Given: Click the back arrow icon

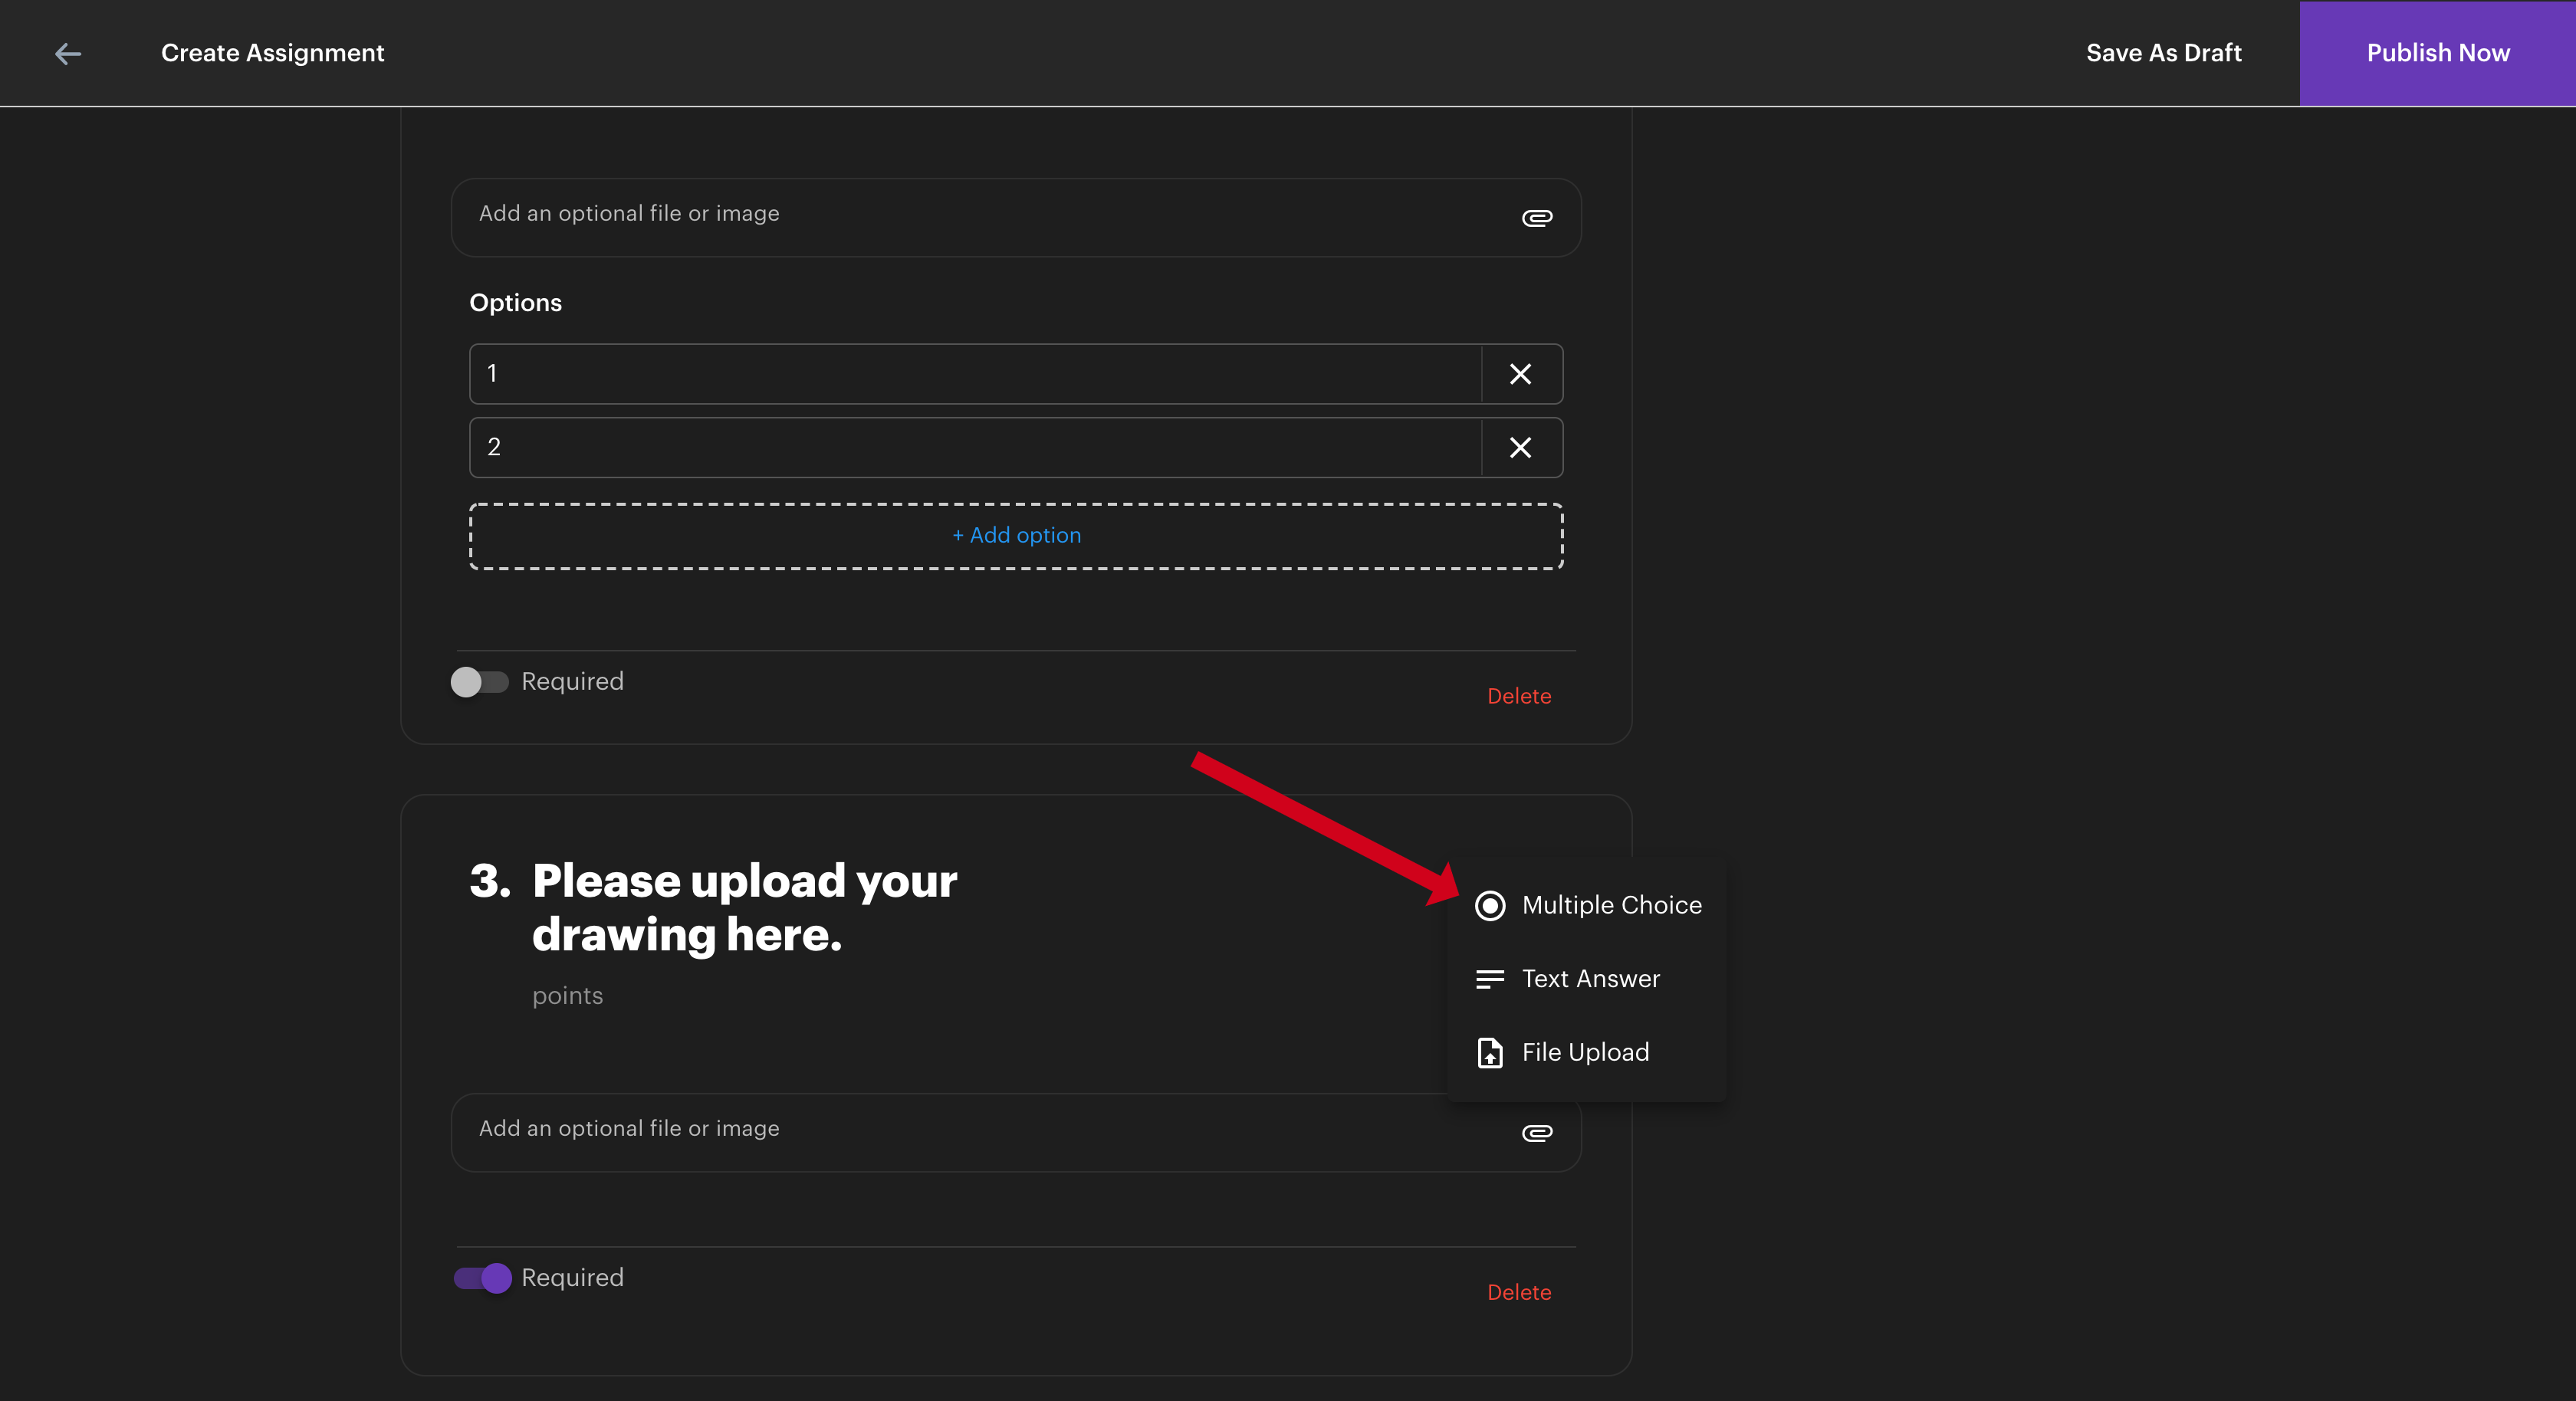Looking at the screenshot, I should (68, 53).
